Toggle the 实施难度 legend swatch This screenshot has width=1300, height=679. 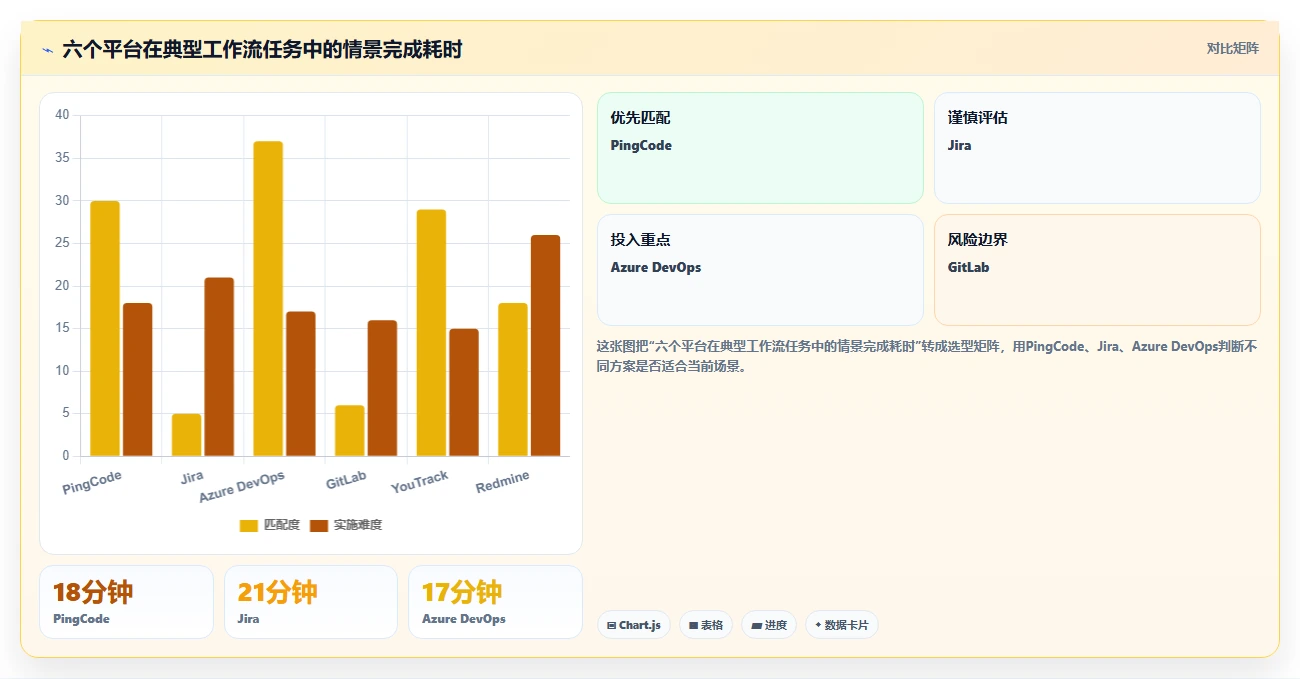pyautogui.click(x=319, y=525)
